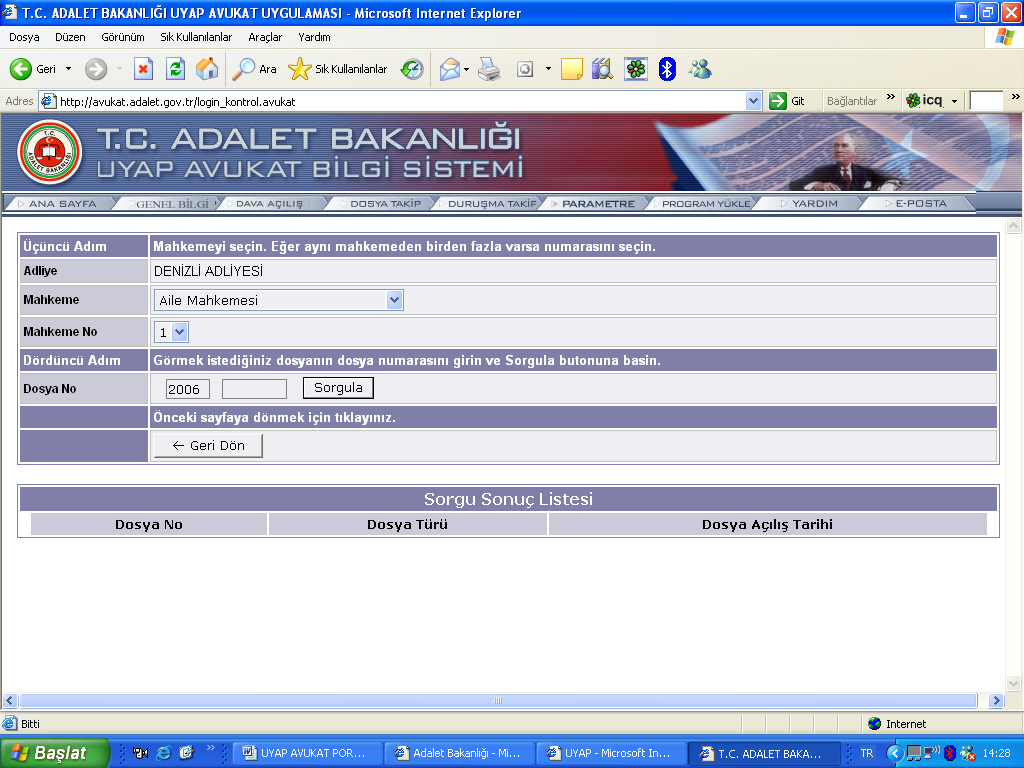Open the Geri back history dropdown arrow
The width and height of the screenshot is (1024, 768).
(x=68, y=69)
